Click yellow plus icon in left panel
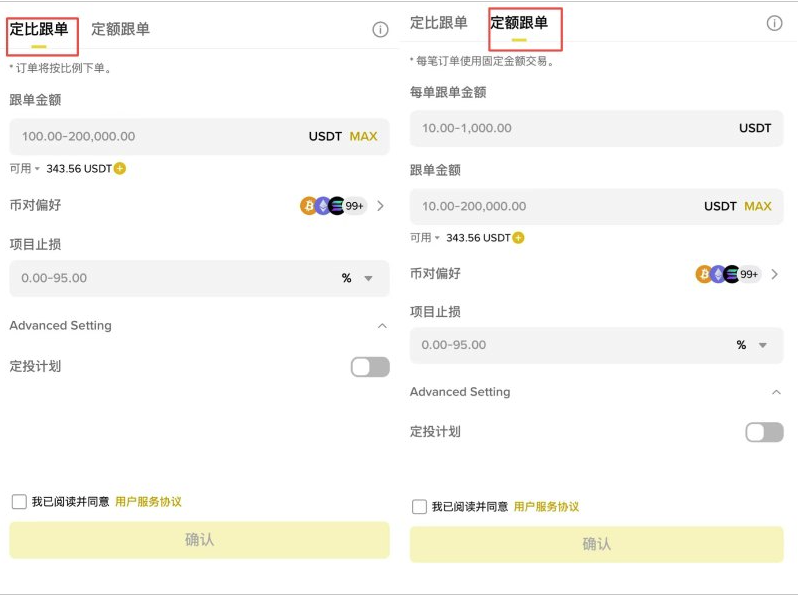This screenshot has width=798, height=595. coord(120,169)
